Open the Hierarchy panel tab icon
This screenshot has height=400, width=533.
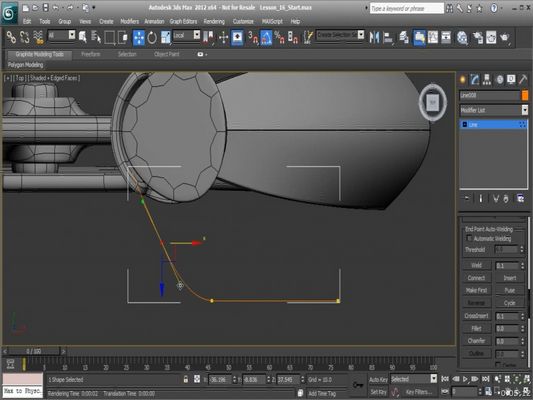[487, 80]
